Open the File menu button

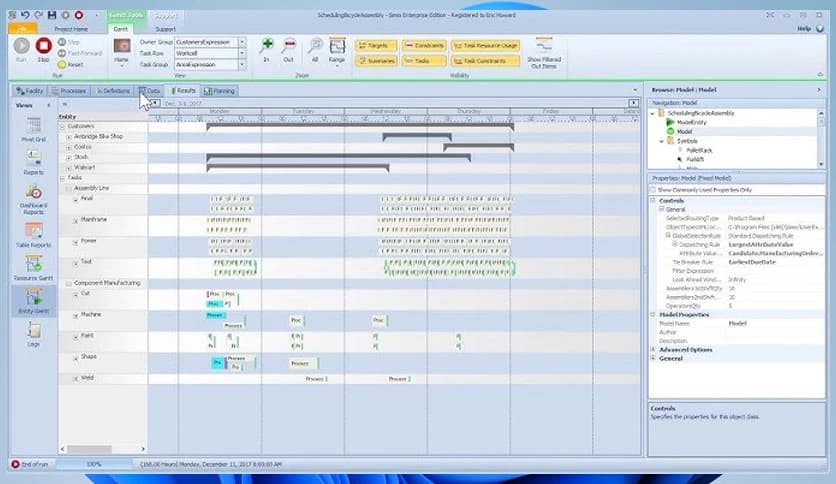click(22, 29)
